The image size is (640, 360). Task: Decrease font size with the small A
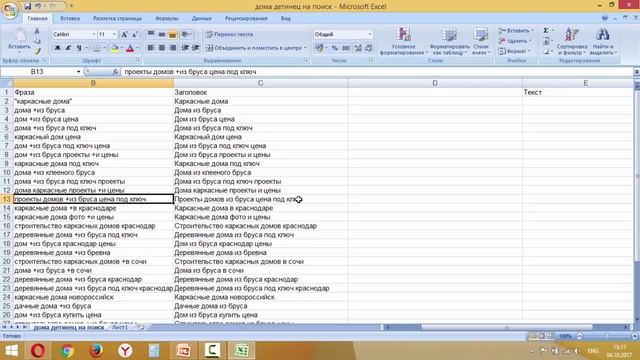tap(134, 34)
